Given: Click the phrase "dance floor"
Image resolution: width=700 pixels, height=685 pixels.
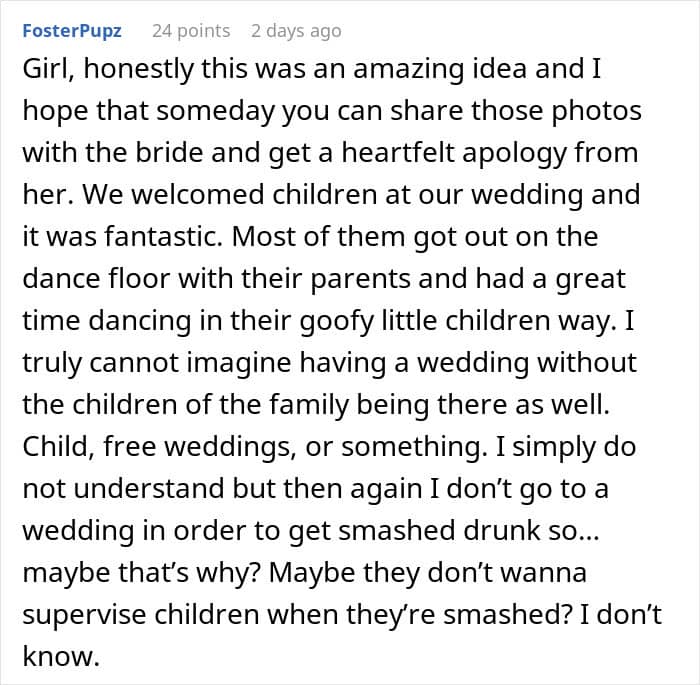Looking at the screenshot, I should (x=95, y=279).
